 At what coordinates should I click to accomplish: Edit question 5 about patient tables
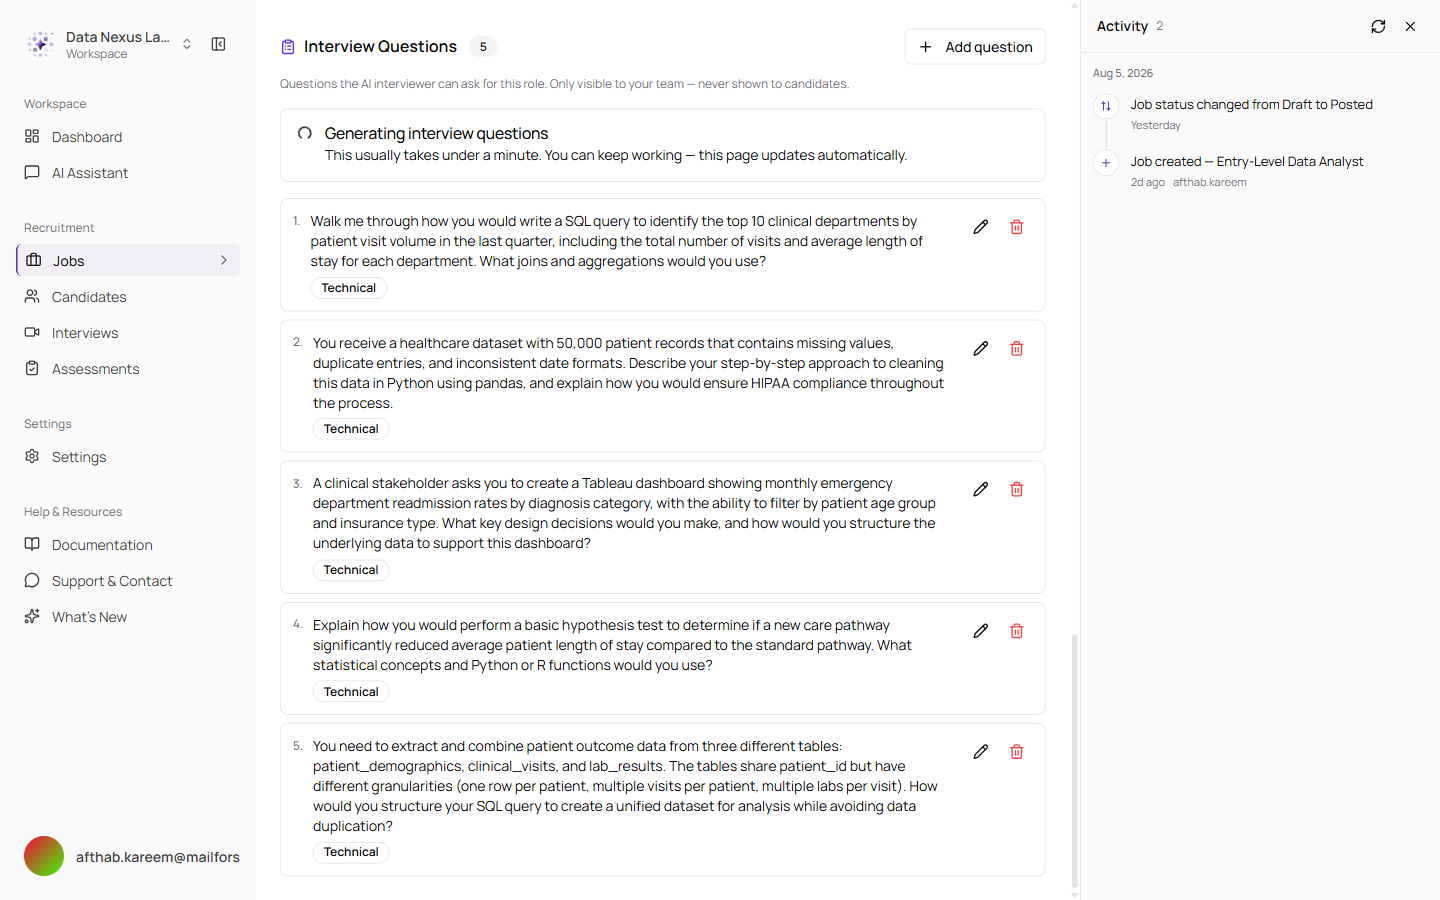click(x=980, y=752)
